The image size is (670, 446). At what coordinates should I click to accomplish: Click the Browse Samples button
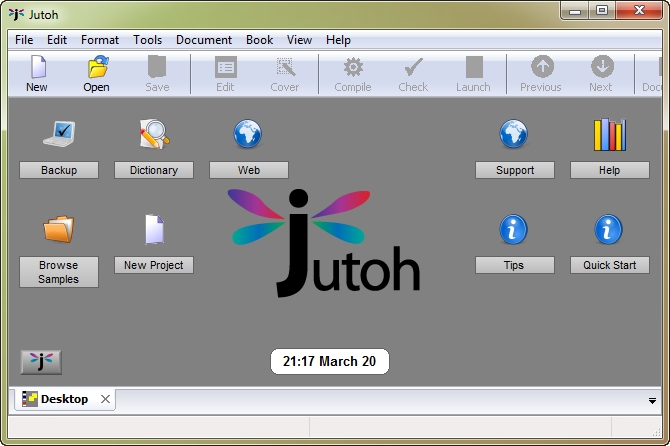[x=59, y=272]
